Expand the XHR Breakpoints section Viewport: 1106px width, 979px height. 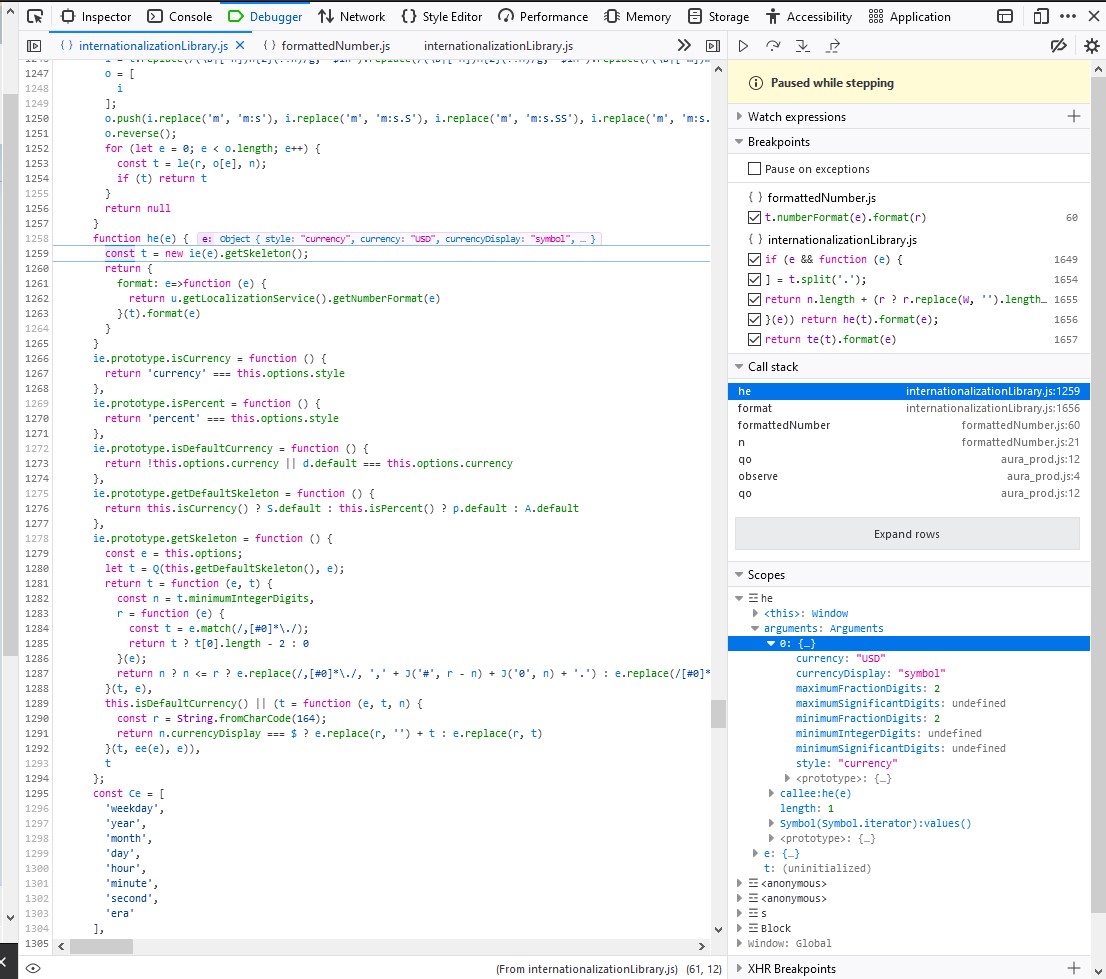pyautogui.click(x=791, y=968)
